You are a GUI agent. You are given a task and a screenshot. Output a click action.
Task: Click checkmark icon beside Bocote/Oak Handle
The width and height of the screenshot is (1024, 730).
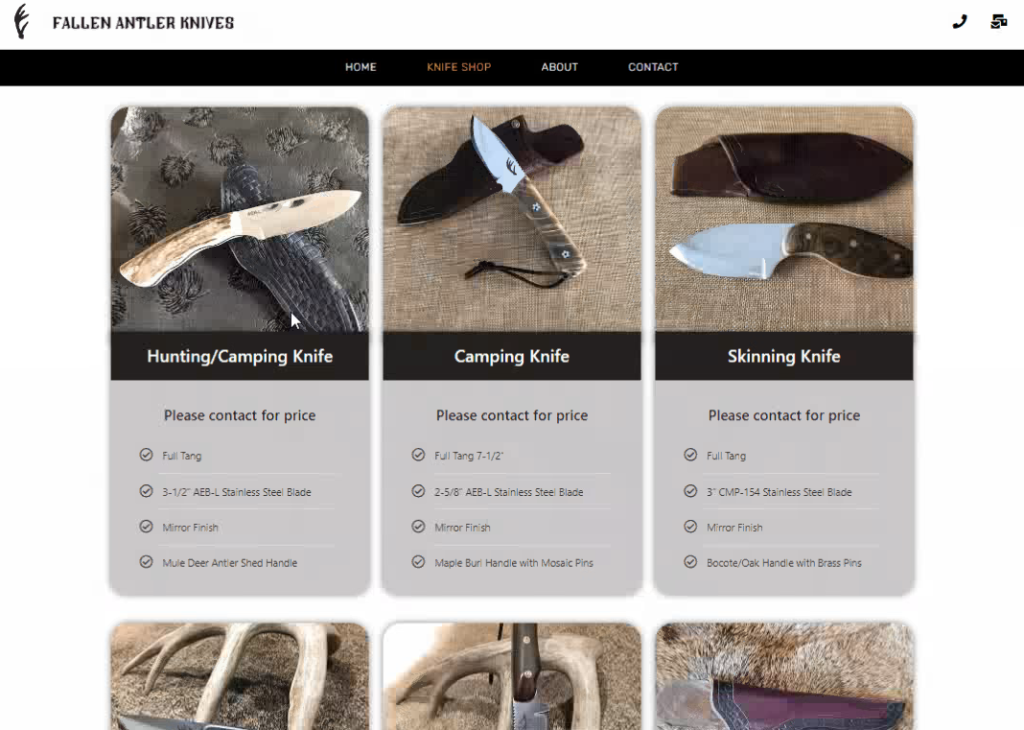coord(690,562)
